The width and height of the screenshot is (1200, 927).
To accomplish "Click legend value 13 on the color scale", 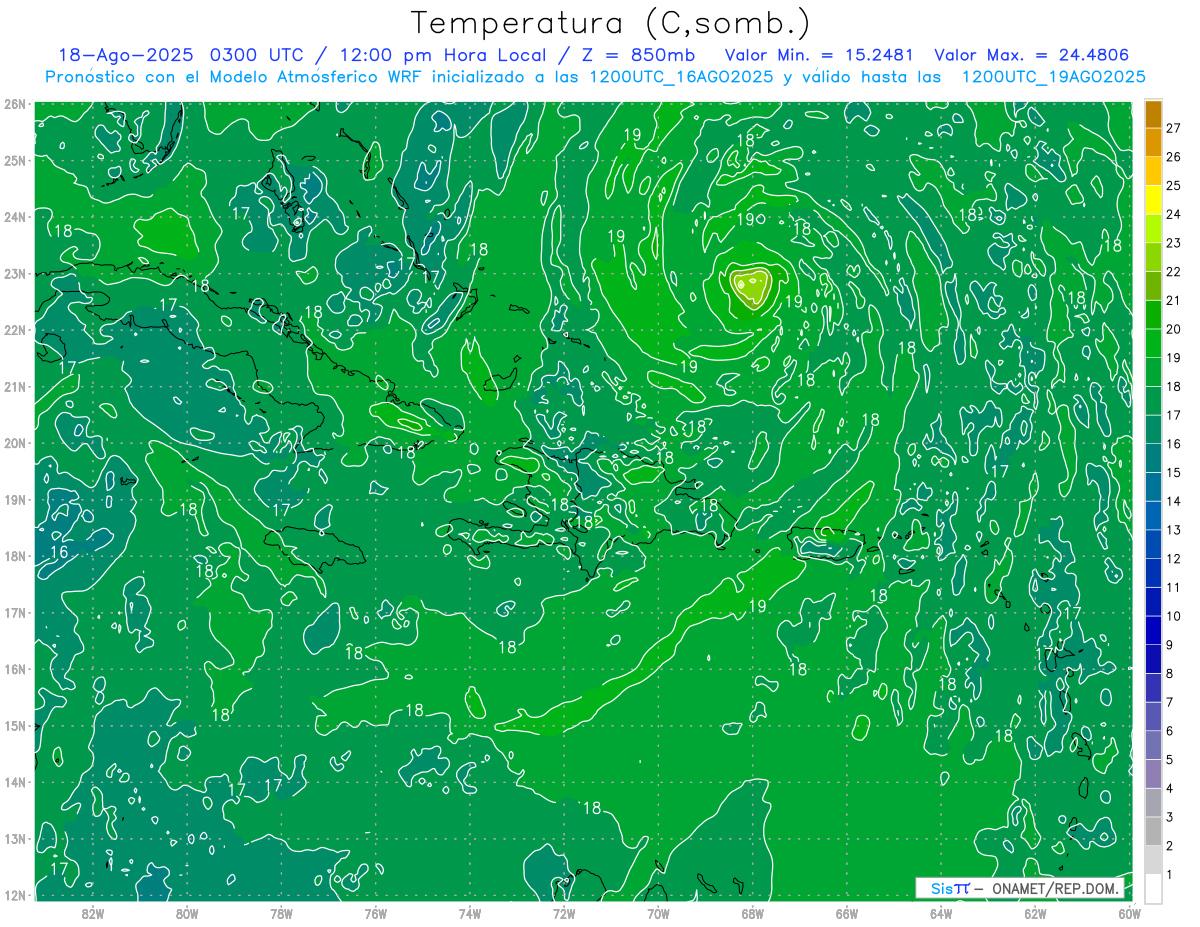I will (1174, 530).
